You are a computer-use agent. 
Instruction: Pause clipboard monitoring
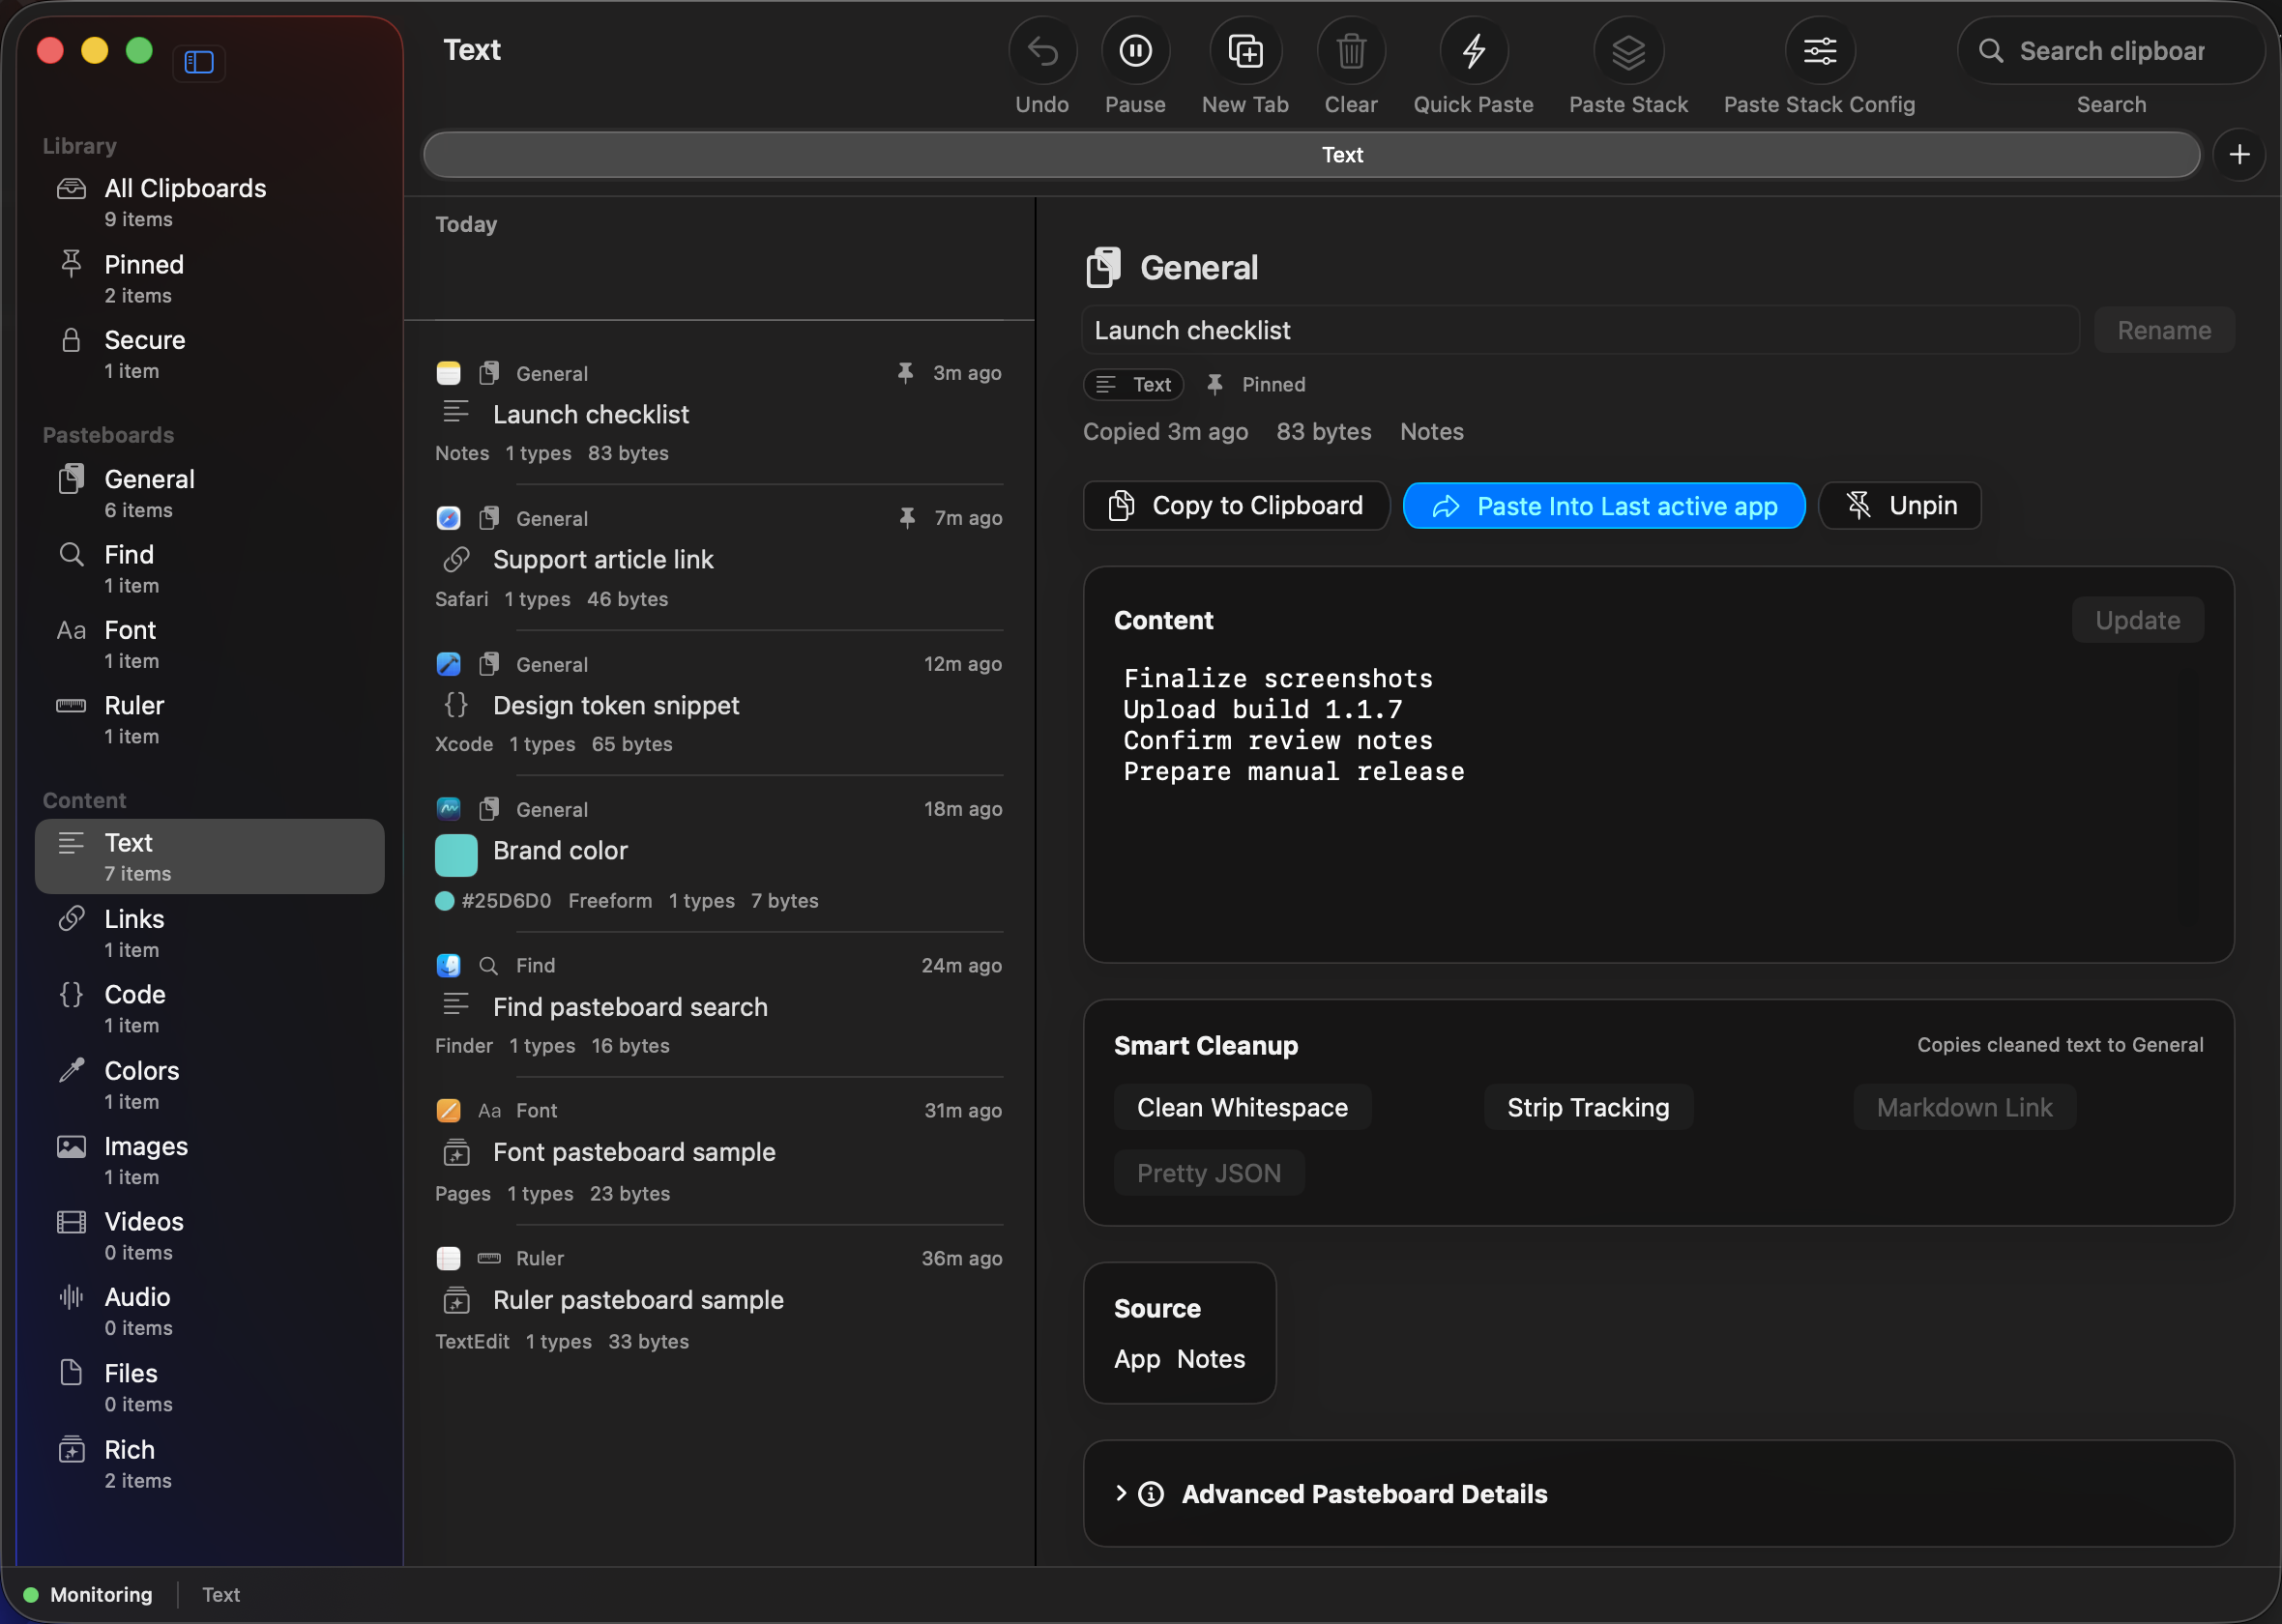[1135, 50]
